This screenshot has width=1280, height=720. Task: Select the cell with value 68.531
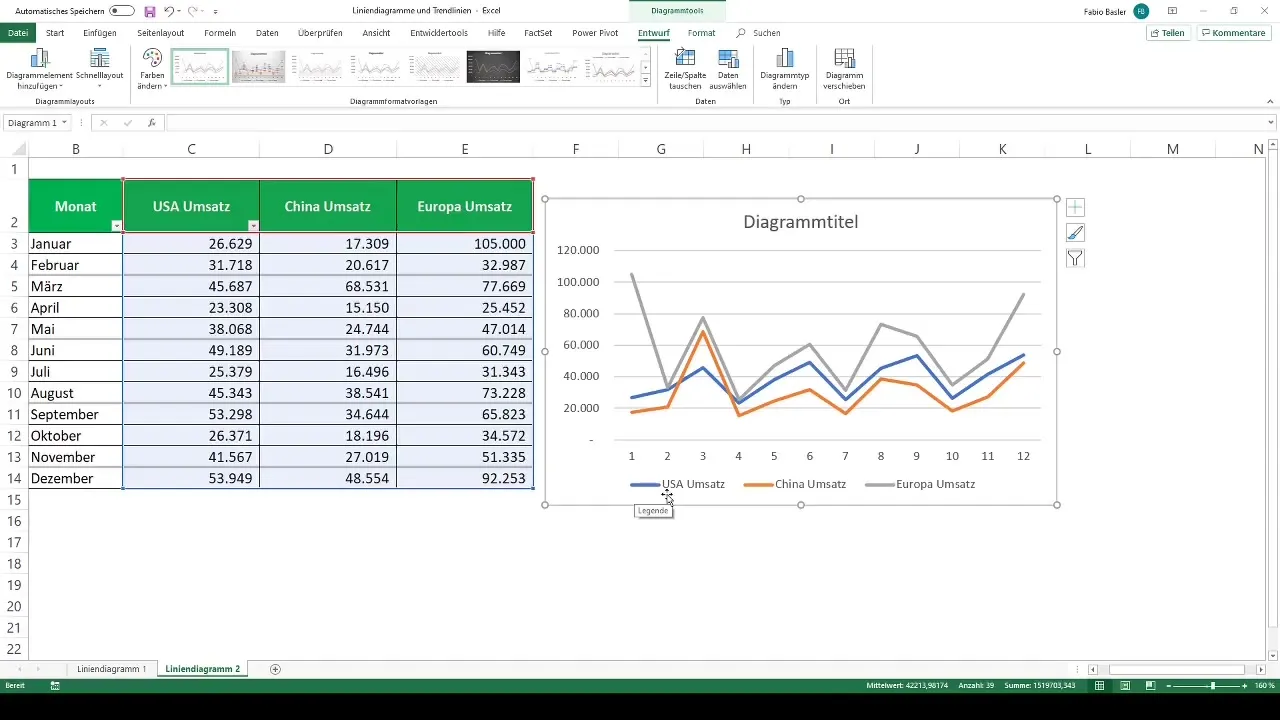tap(328, 286)
